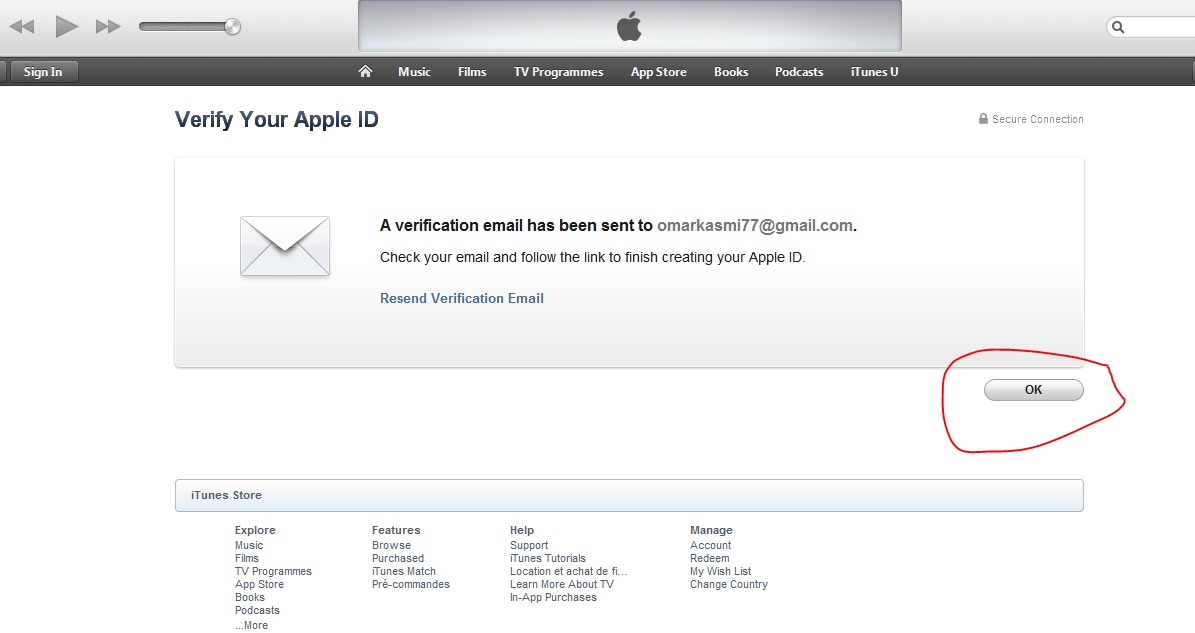Image resolution: width=1195 pixels, height=633 pixels.
Task: Click the omarkasmi77@gmail.com email address
Action: [x=754, y=225]
